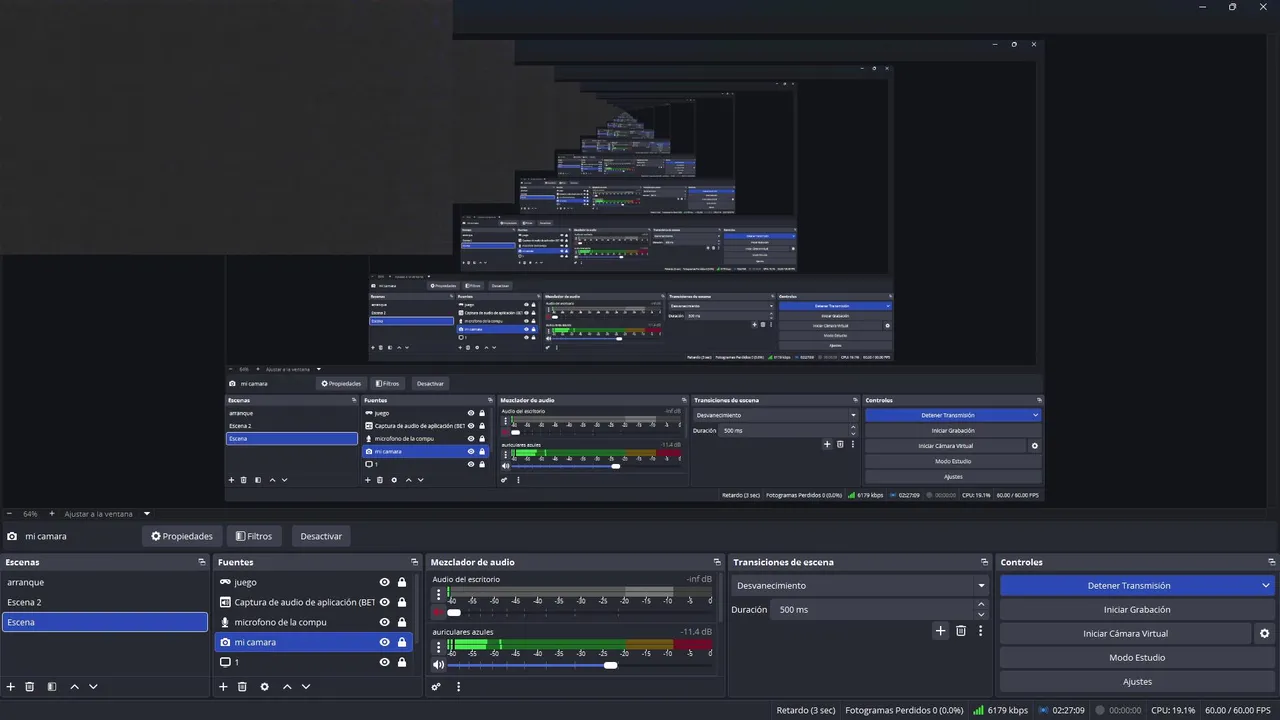Screen dimensions: 1280x720
Task: Increase the transition duration with up arrow
Action: click(981, 605)
